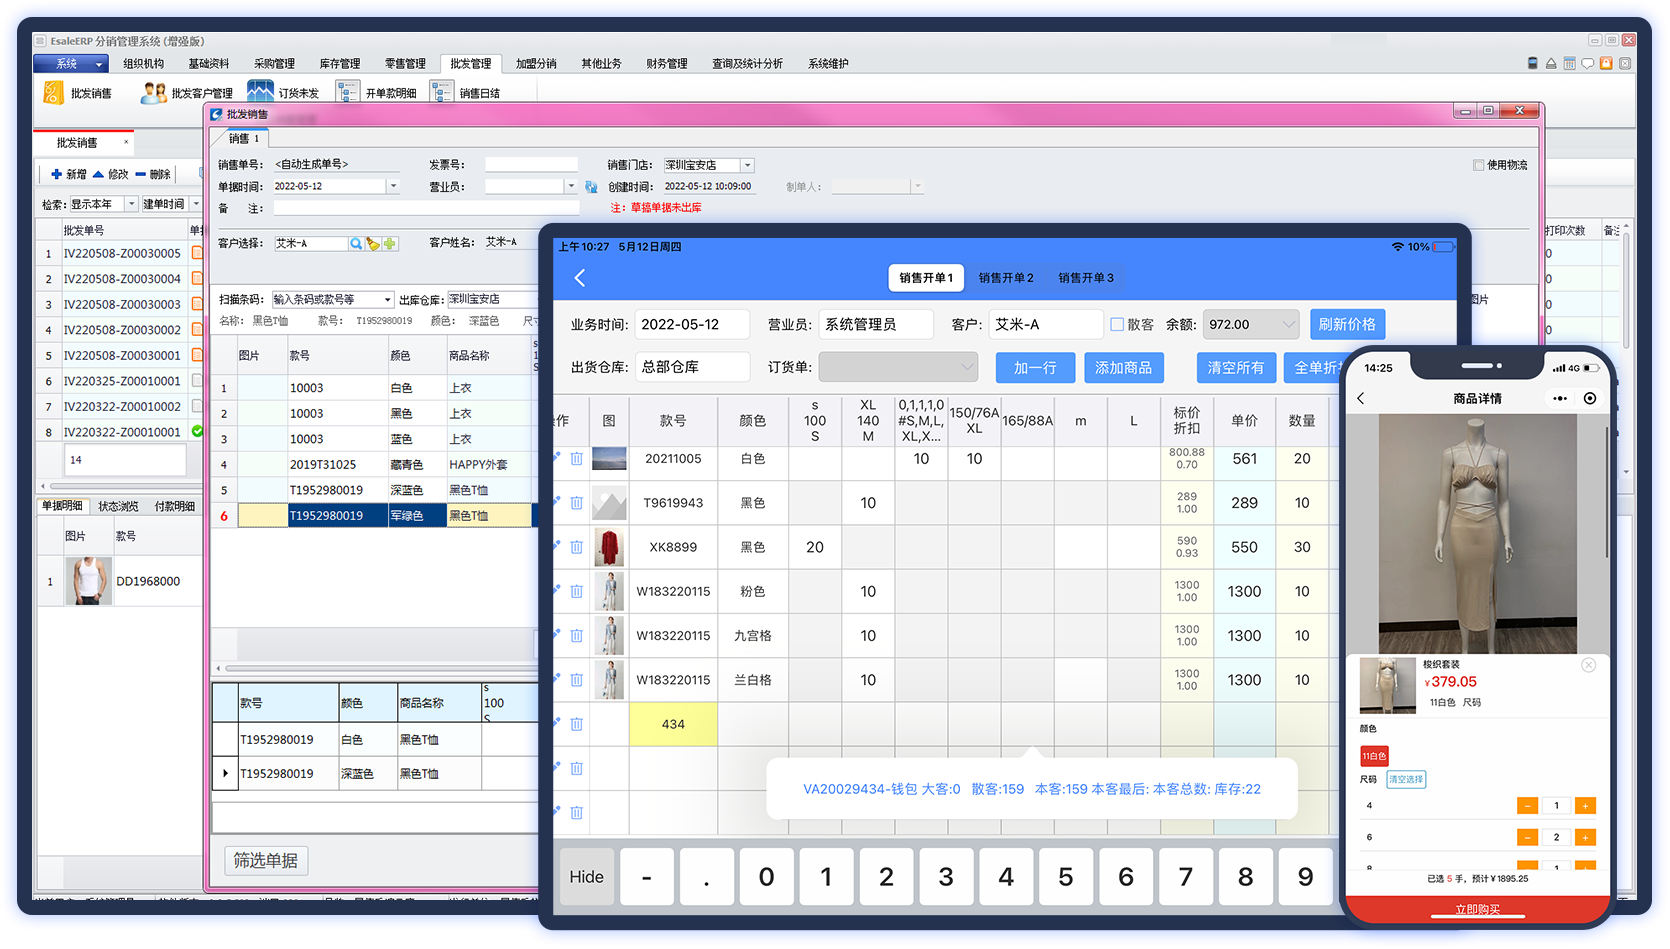Delete the 兰白格 W183220115 row via trash icon
Image resolution: width=1670 pixels, height=949 pixels.
coord(577,680)
